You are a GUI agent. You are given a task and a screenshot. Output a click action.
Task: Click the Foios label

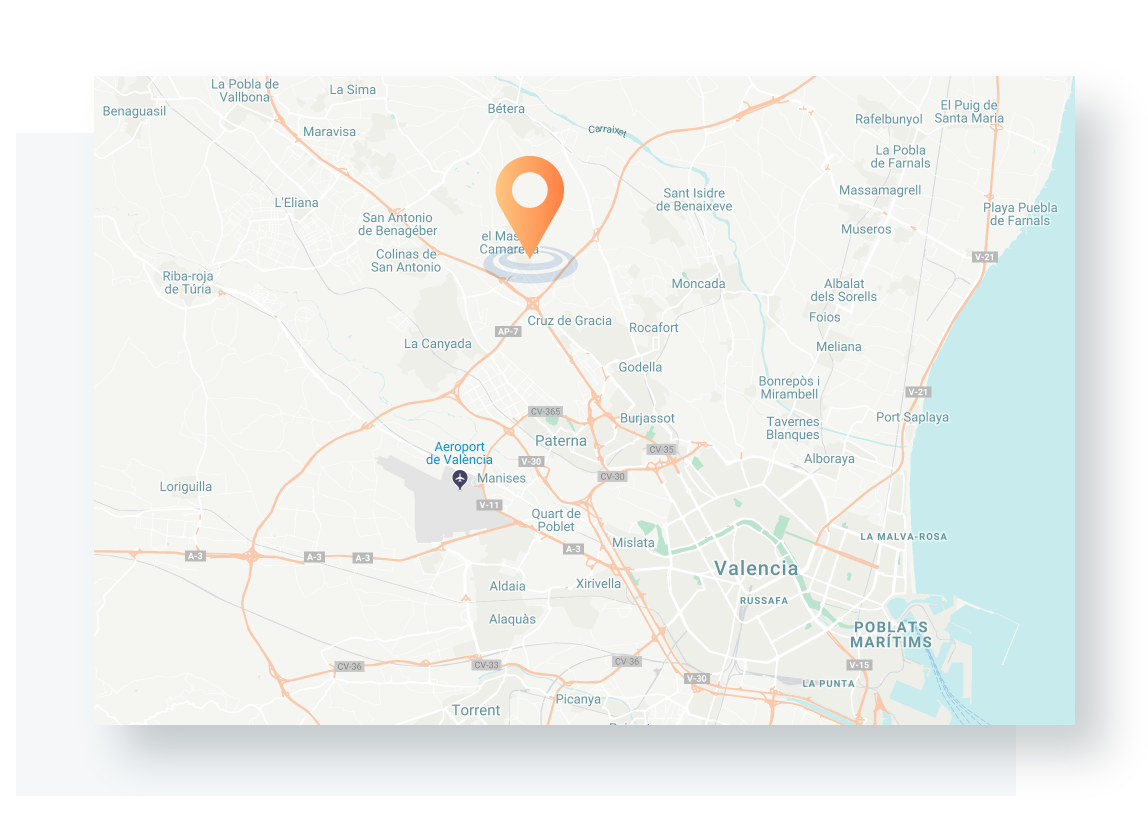coord(824,317)
